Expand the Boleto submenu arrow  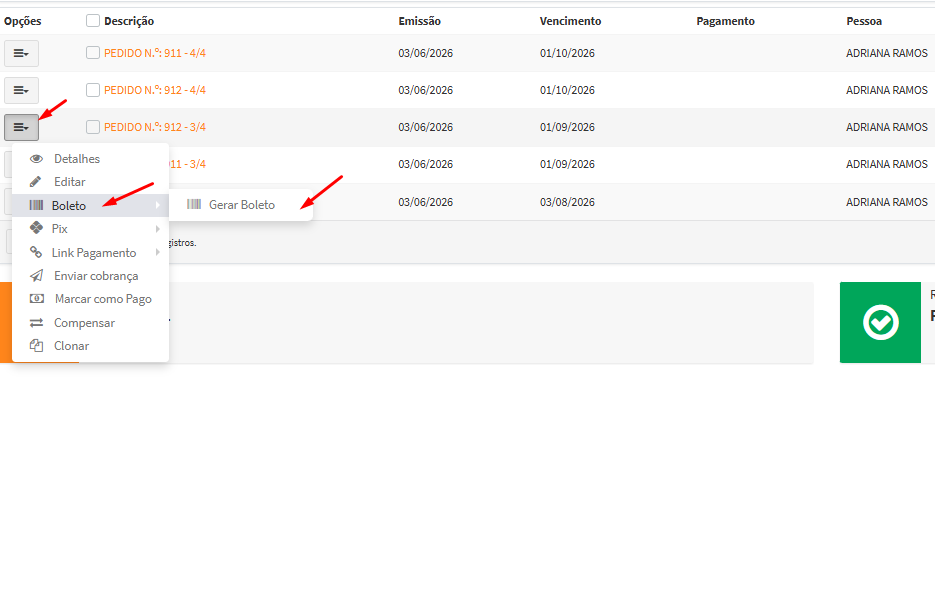coord(158,205)
